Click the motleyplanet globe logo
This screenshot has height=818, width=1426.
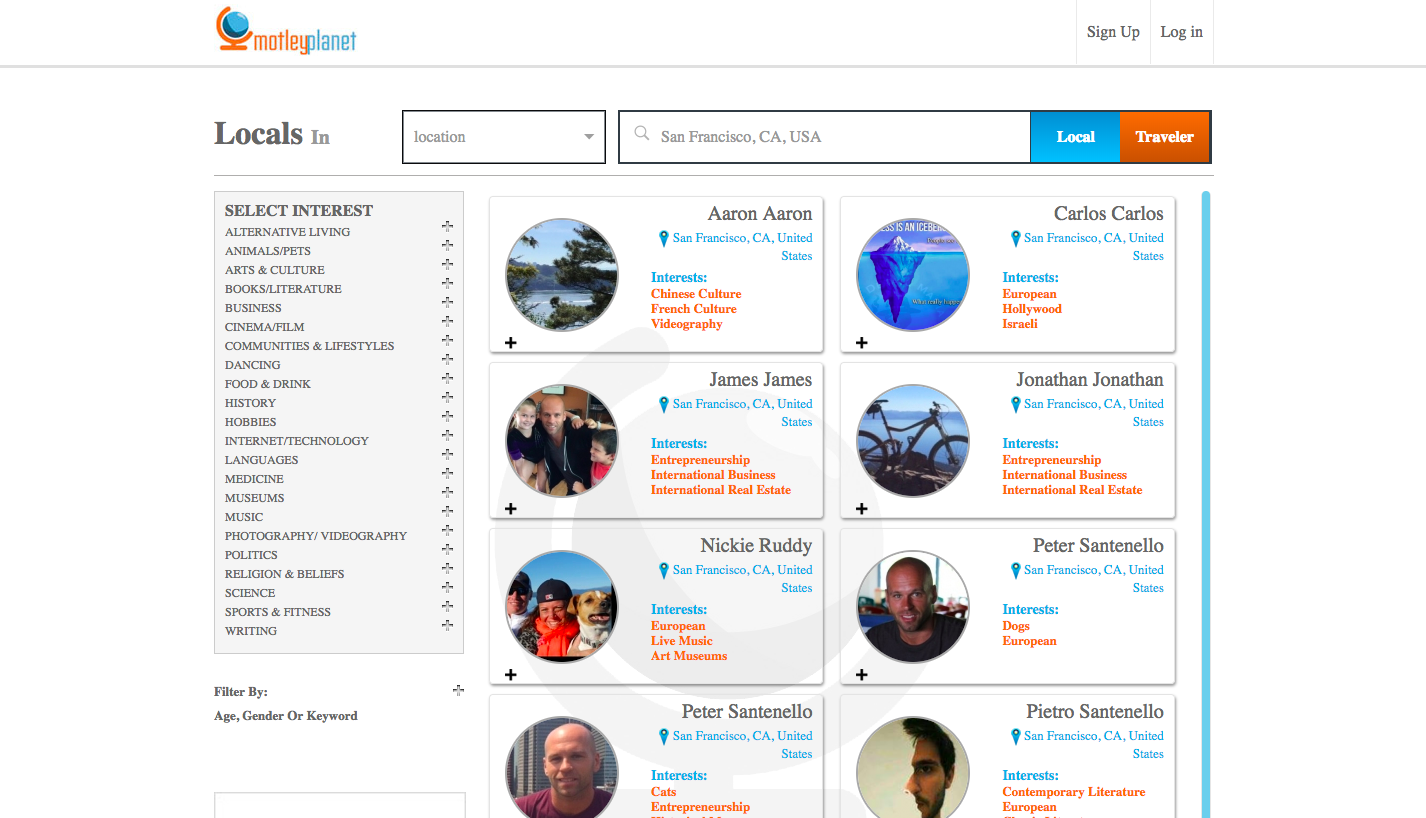pos(286,31)
